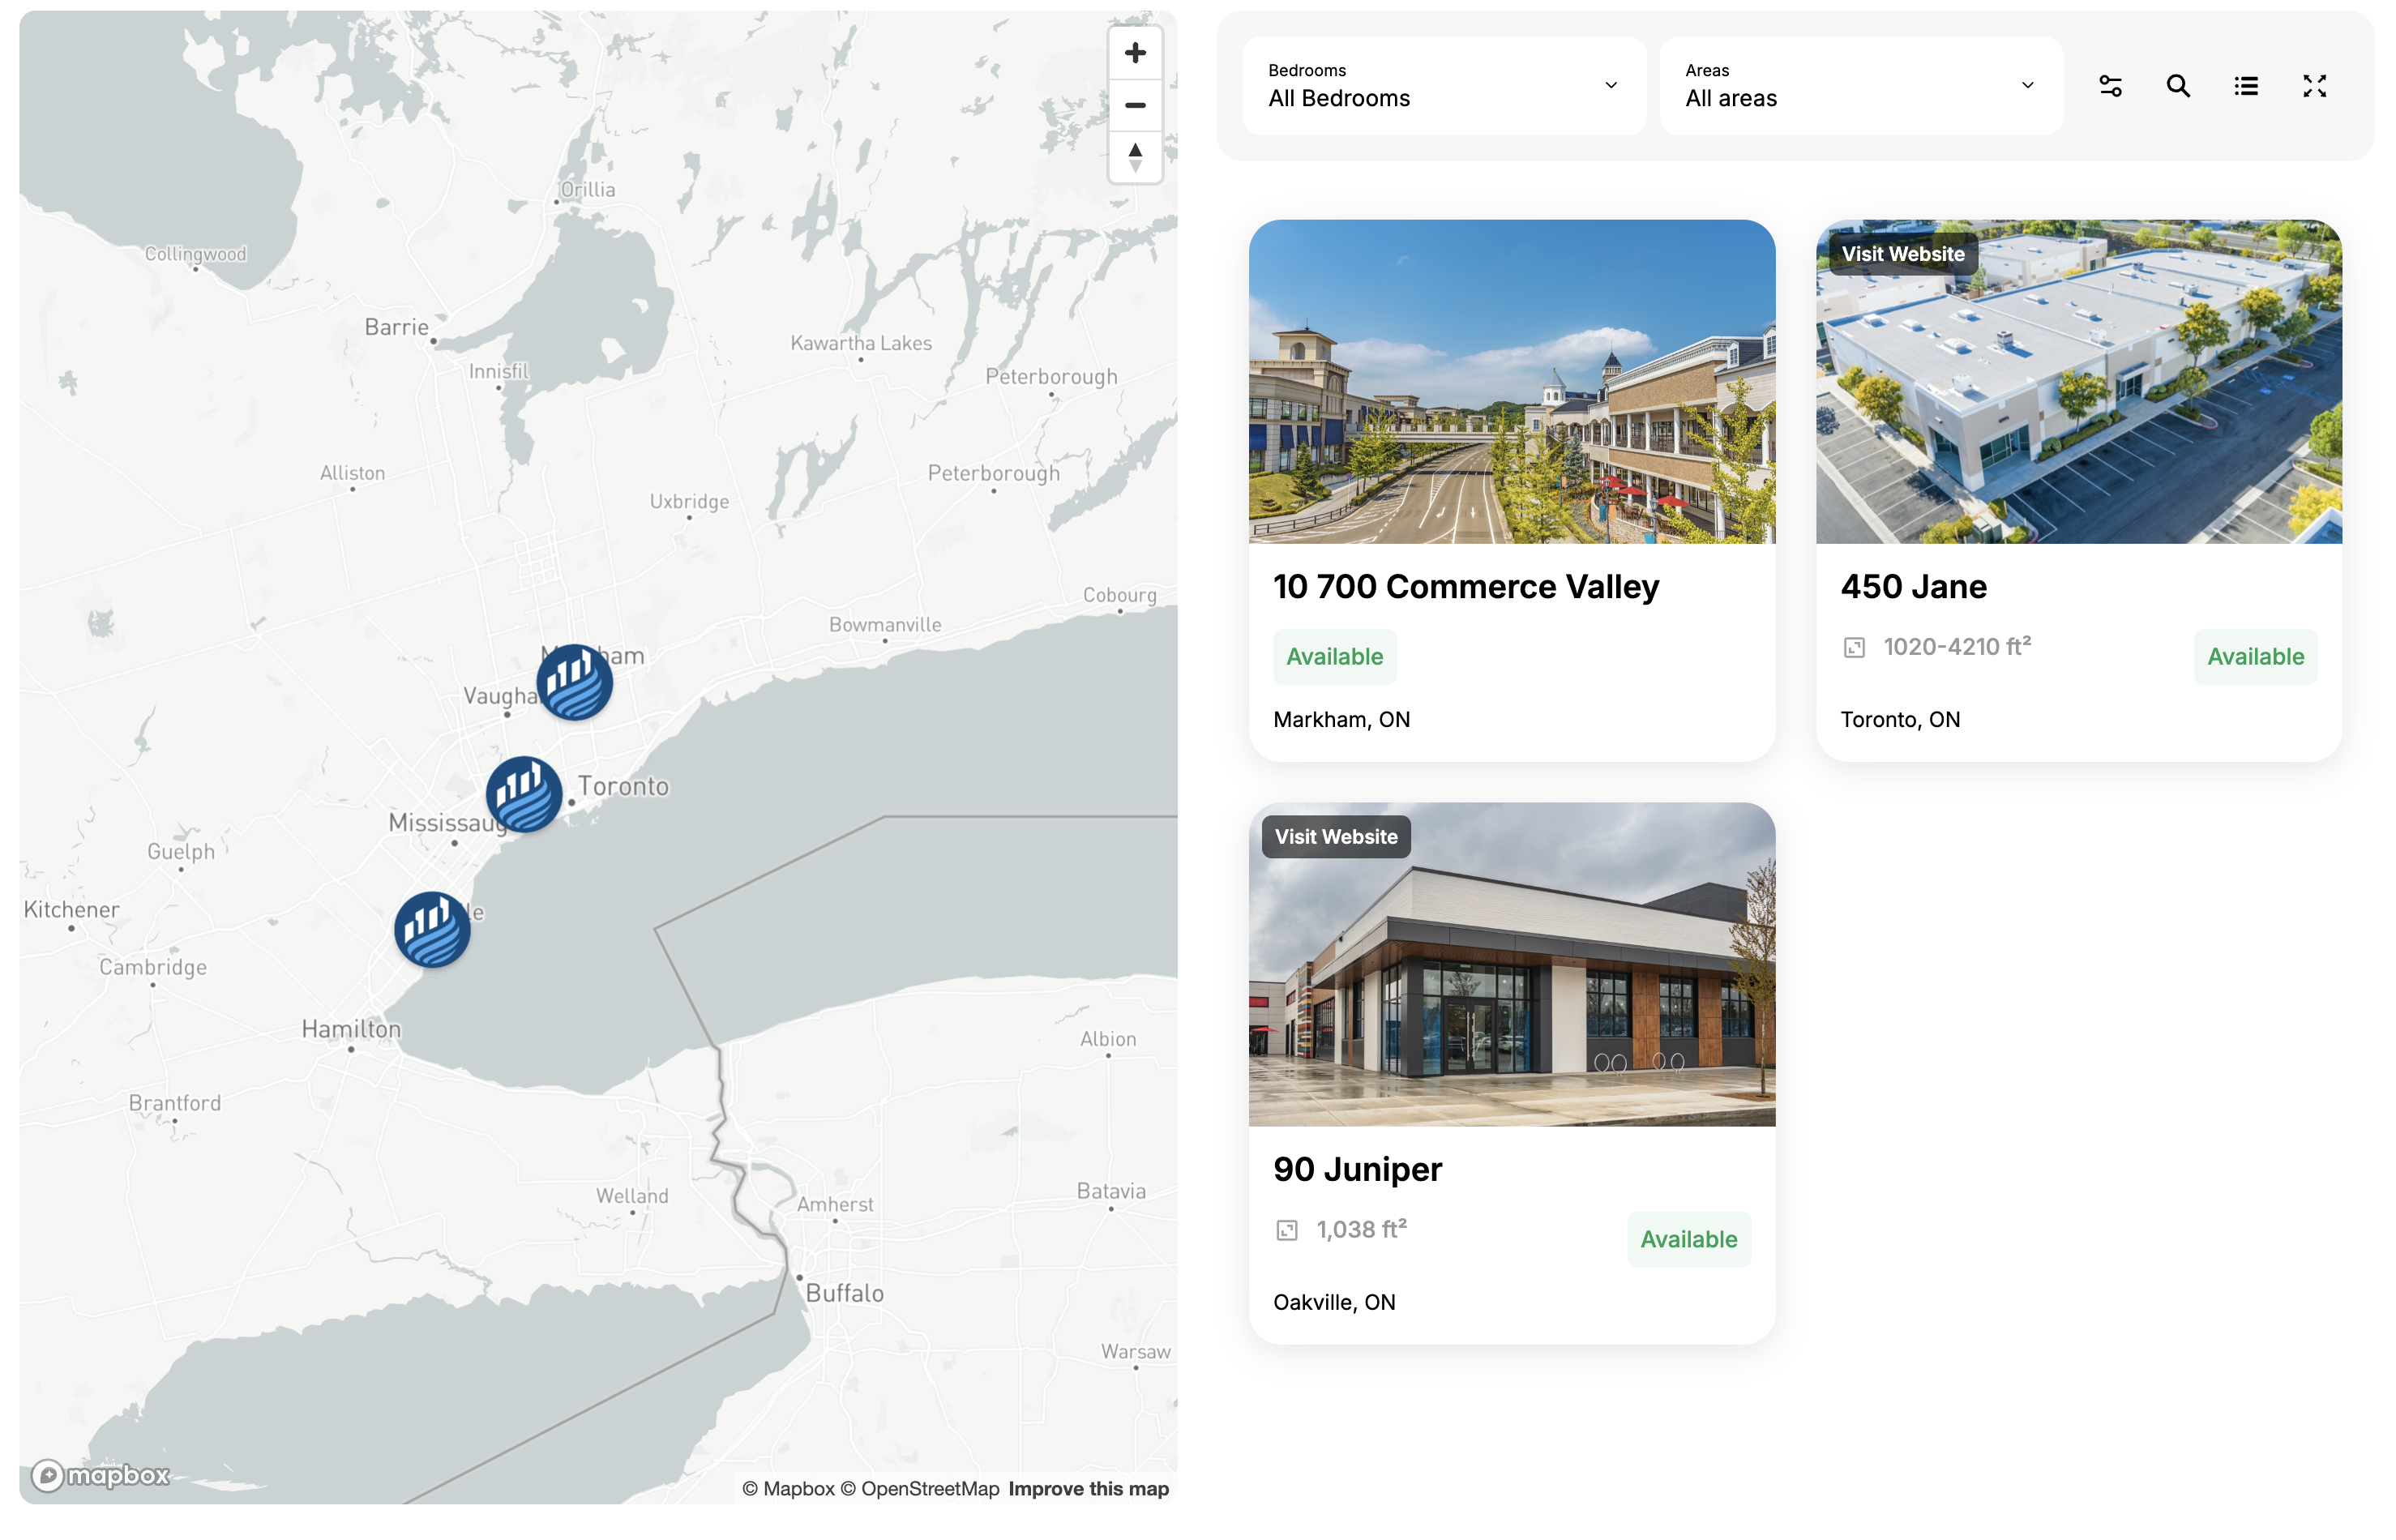
Task: Click Welland label on the map
Action: [632, 1196]
